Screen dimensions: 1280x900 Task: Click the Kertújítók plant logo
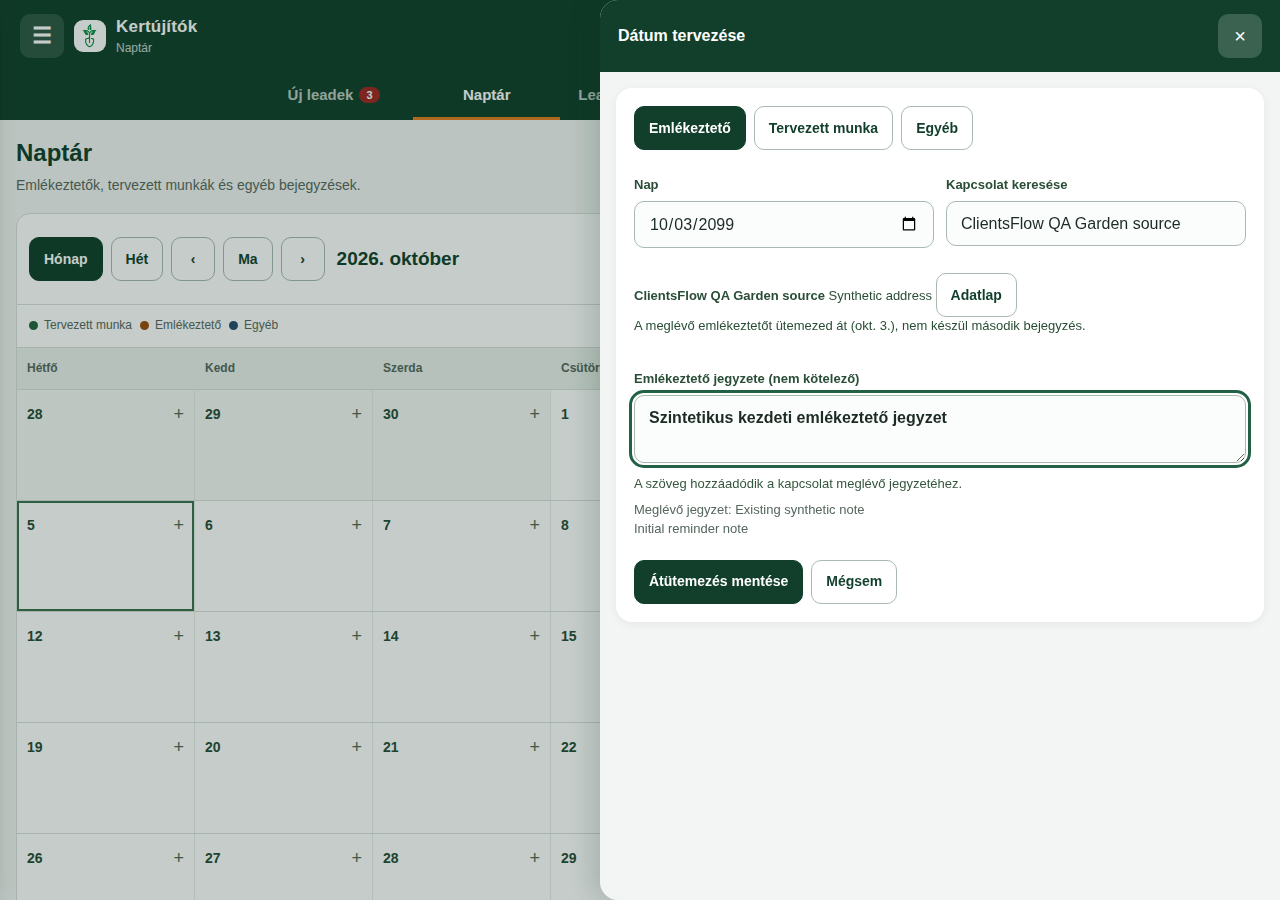pyautogui.click(x=90, y=36)
